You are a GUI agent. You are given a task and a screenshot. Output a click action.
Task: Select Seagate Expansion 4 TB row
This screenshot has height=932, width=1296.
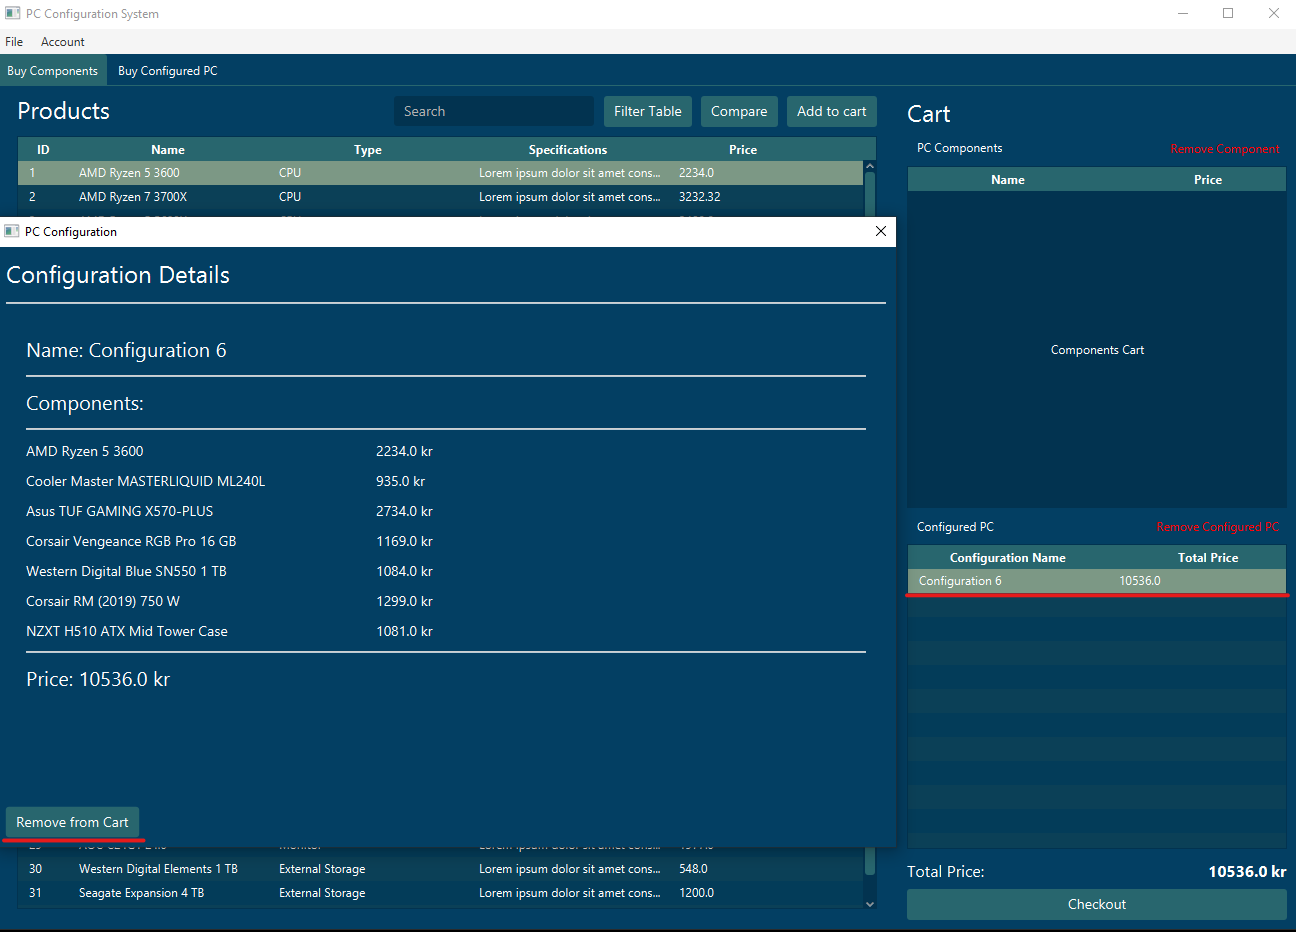click(x=440, y=893)
